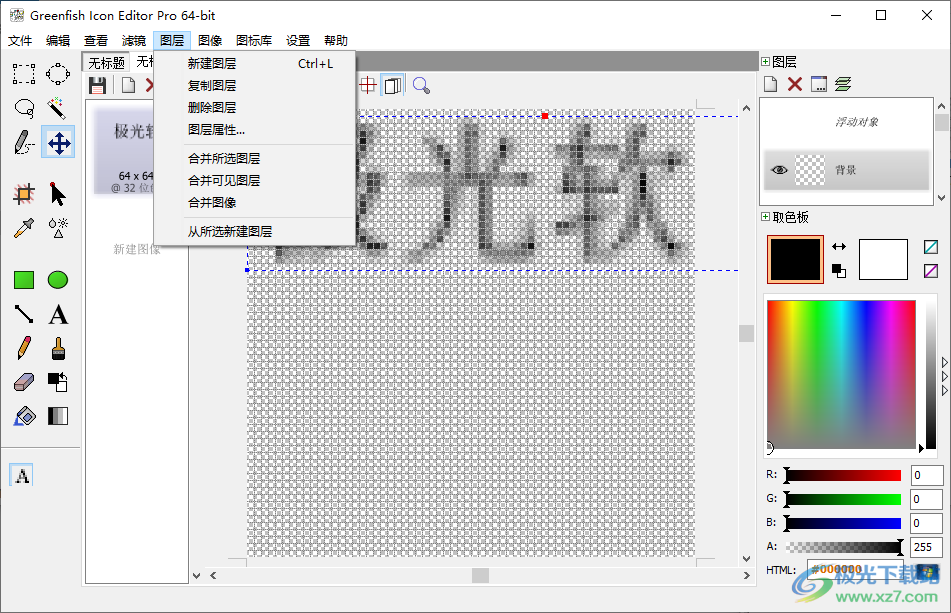Open the 滤镜 menu
Image resolution: width=951 pixels, height=613 pixels.
click(x=136, y=40)
